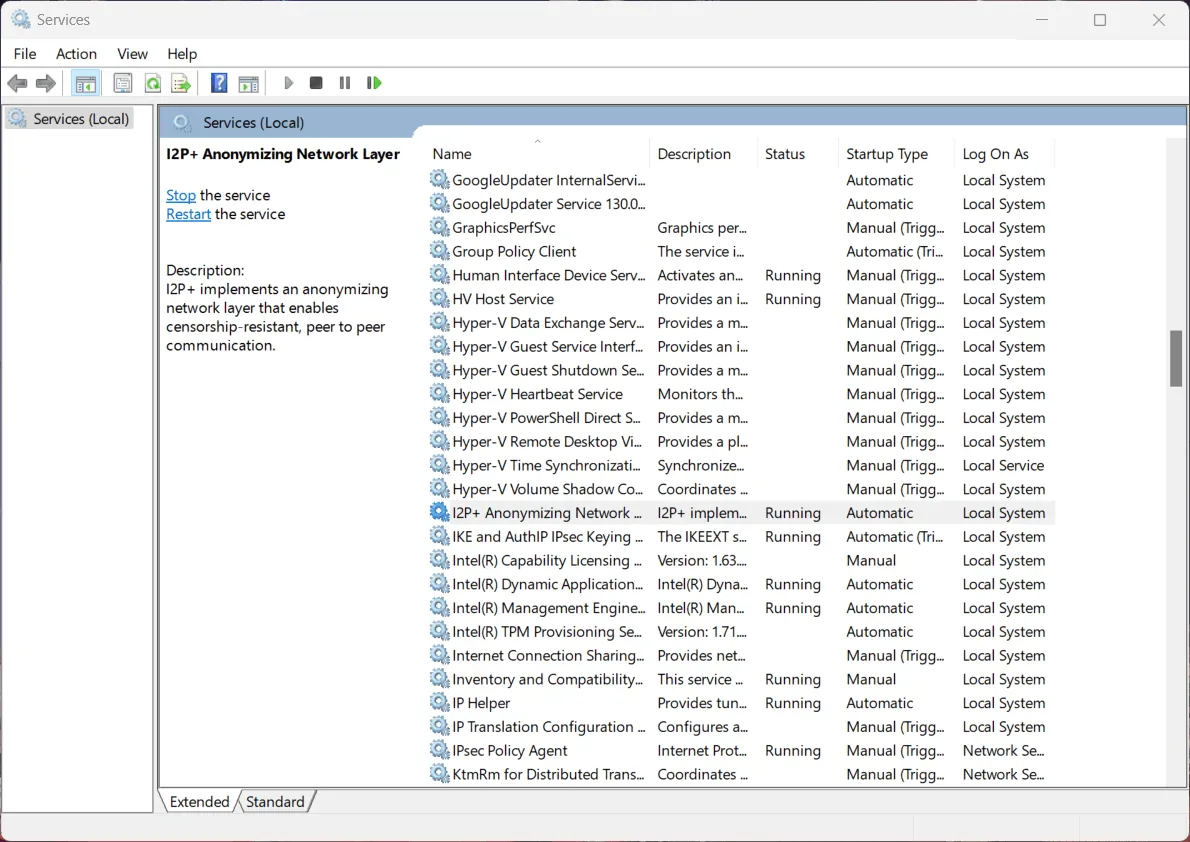Click the Export List toolbar icon
Screen dimensions: 1190x842
click(181, 83)
